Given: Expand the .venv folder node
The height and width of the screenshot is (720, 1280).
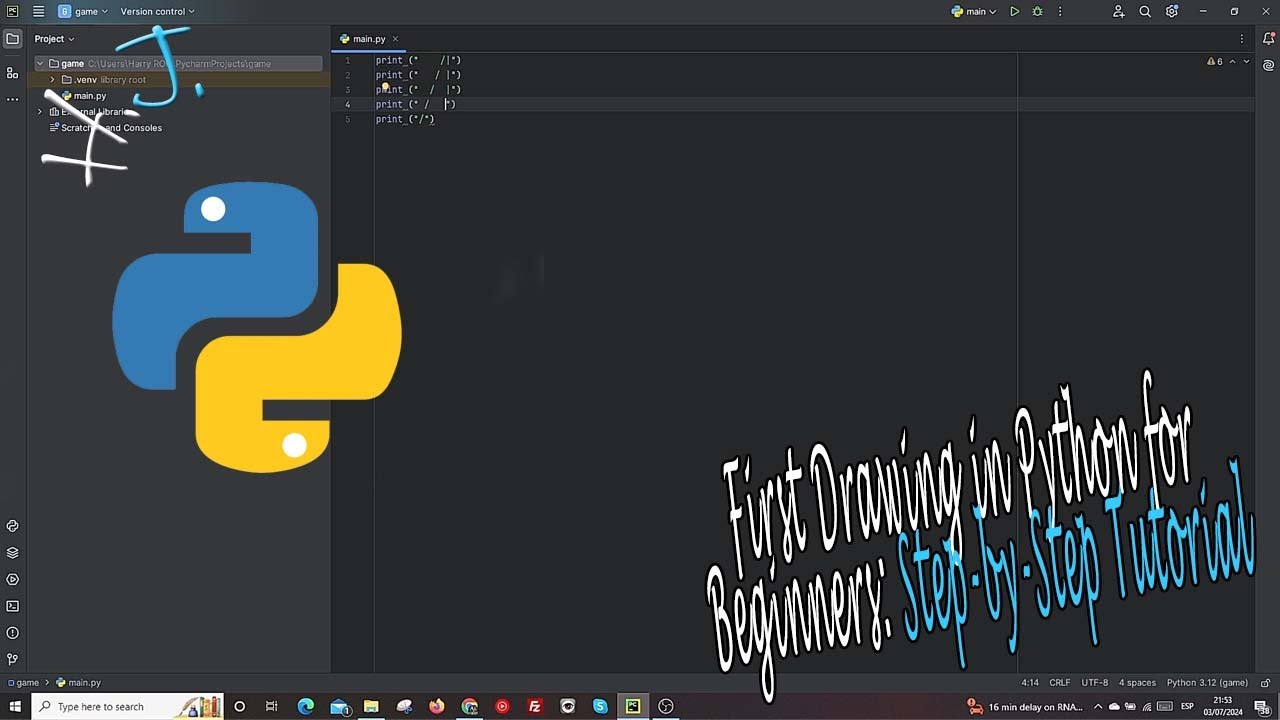Looking at the screenshot, I should (x=52, y=79).
